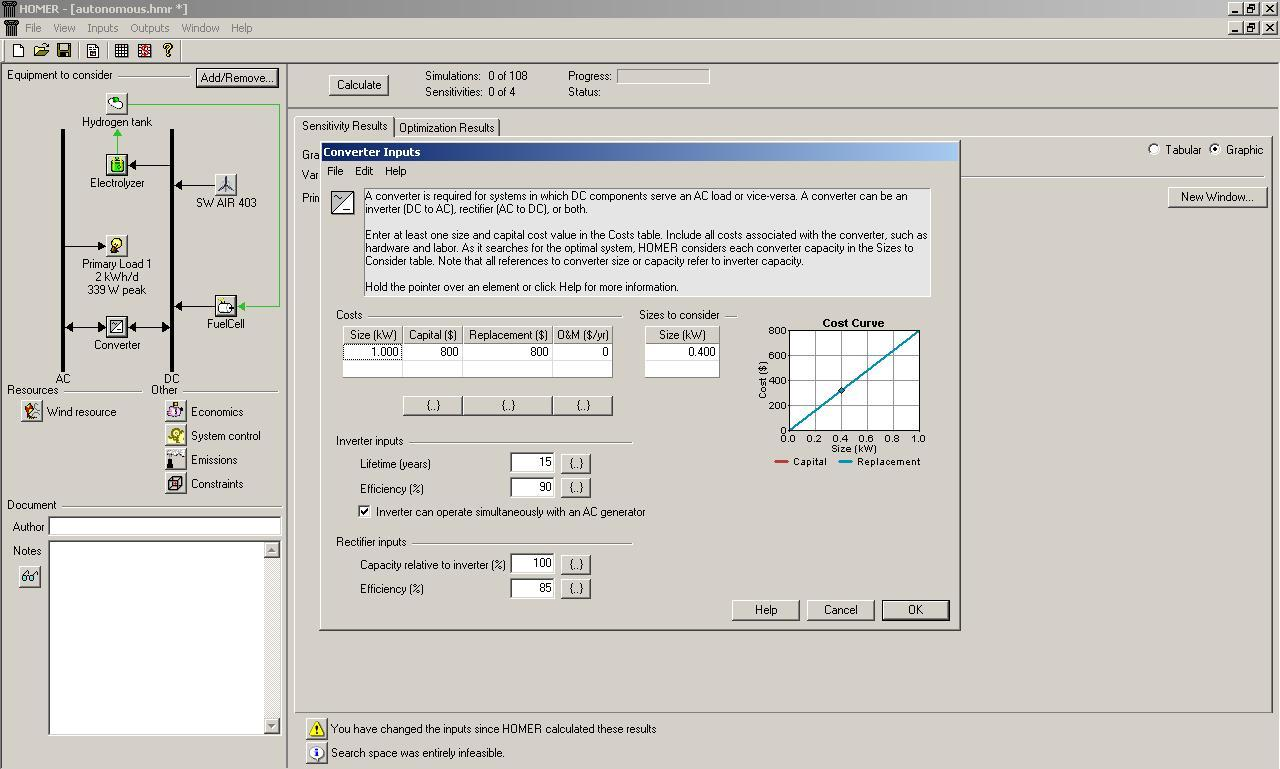Open the Electrolyzer component icon
Viewport: 1280px width, 769px height.
(x=117, y=165)
